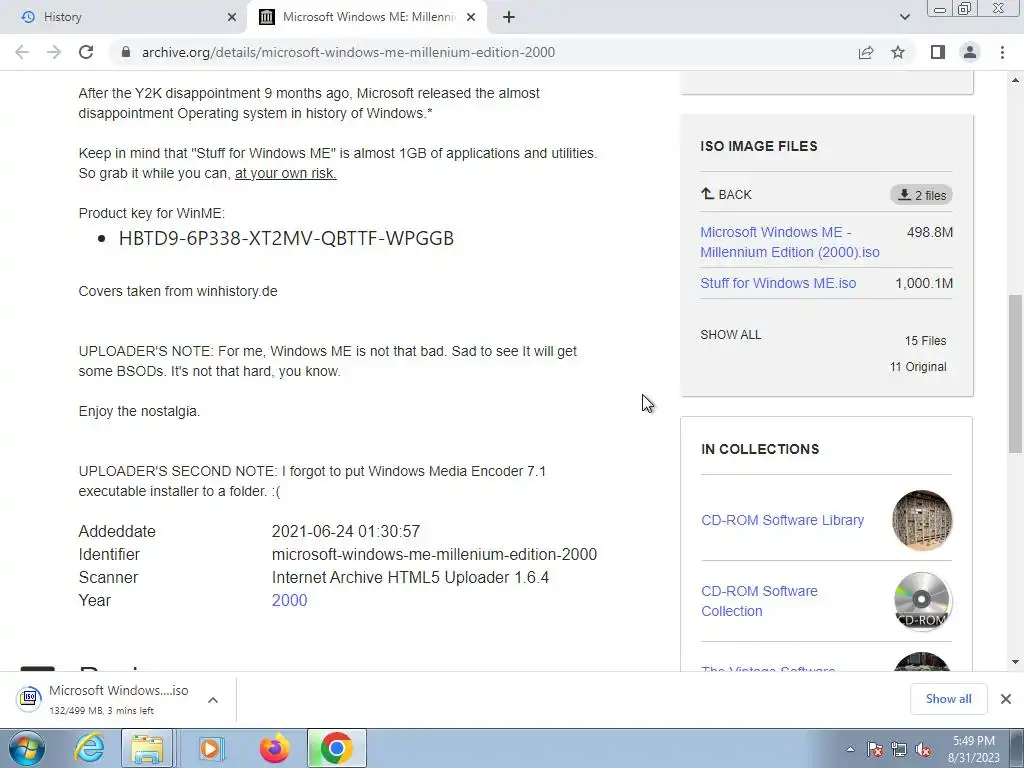Click SHOW ALL files link

click(x=730, y=334)
